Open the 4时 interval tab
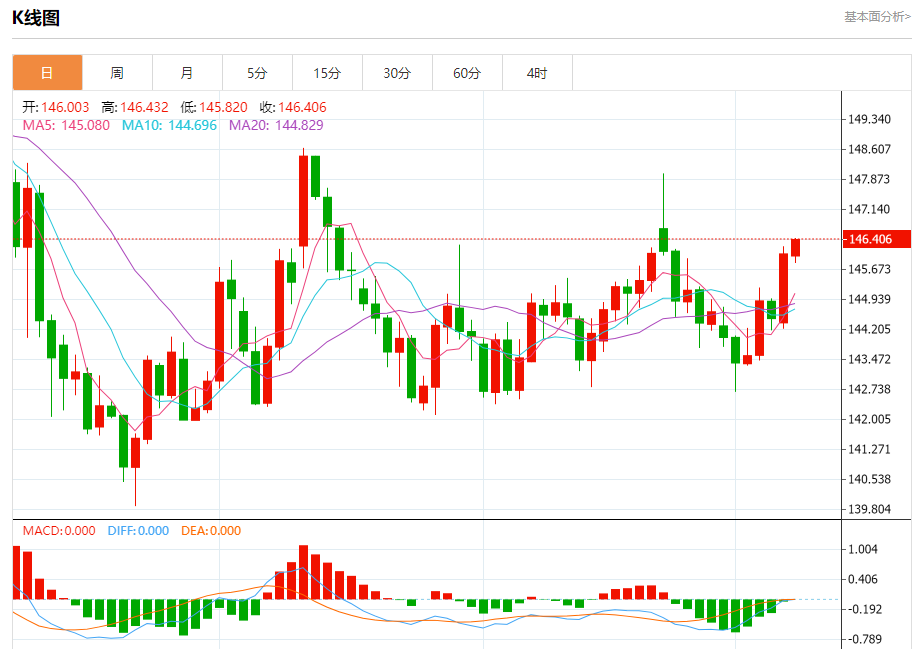This screenshot has height=649, width=917. tap(537, 73)
